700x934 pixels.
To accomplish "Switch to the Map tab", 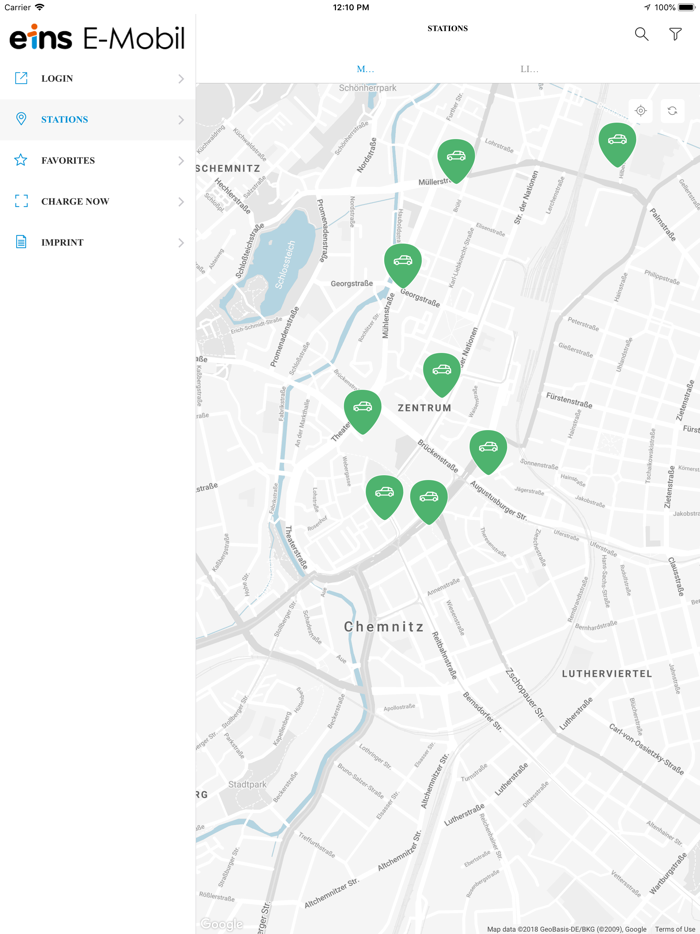I will pyautogui.click(x=365, y=69).
